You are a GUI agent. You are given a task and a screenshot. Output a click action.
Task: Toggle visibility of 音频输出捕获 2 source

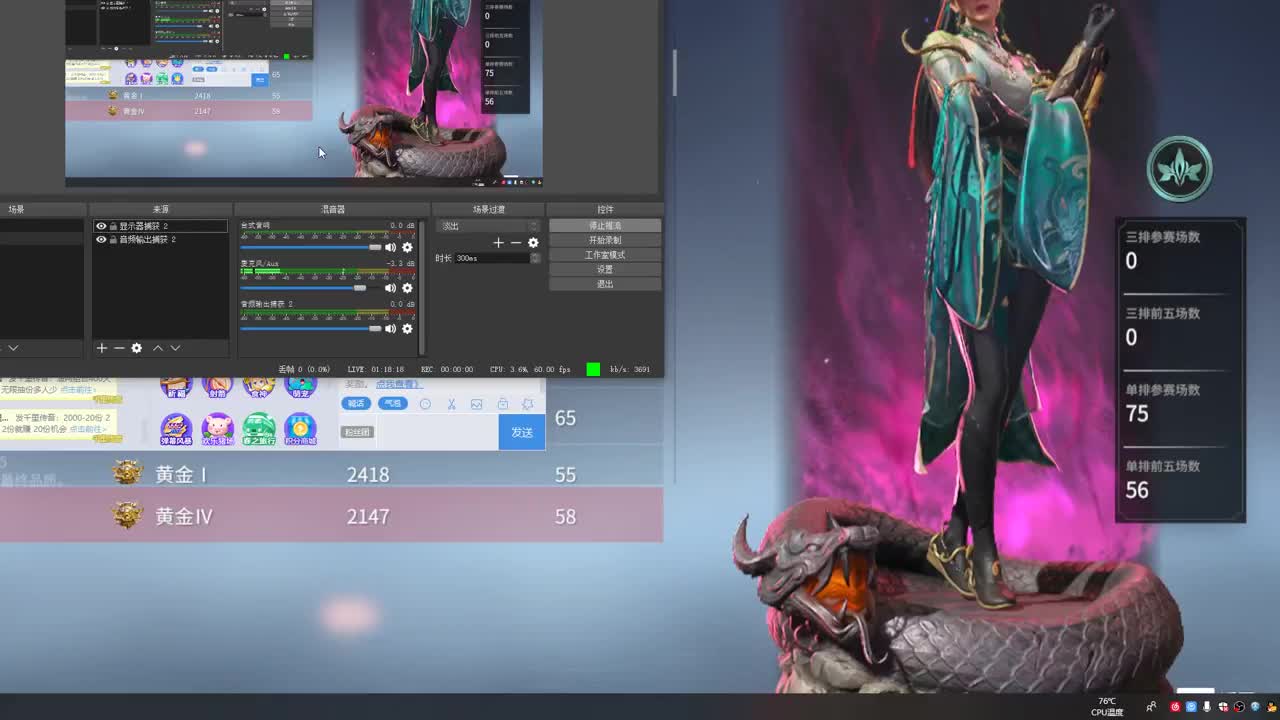101,240
